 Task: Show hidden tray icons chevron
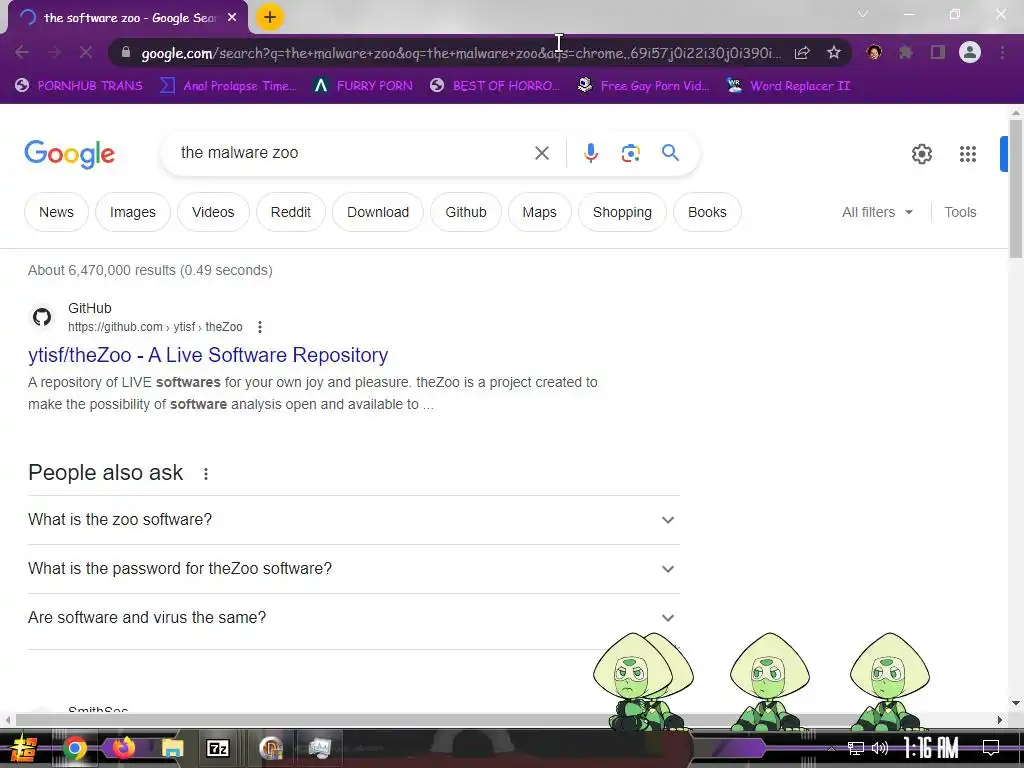[831, 748]
